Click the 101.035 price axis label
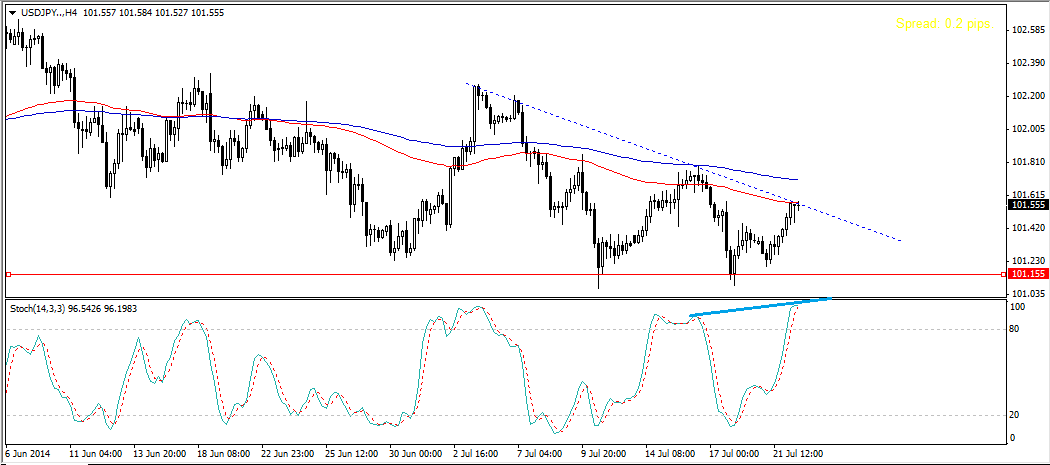This screenshot has width=1050, height=465. 1027,293
